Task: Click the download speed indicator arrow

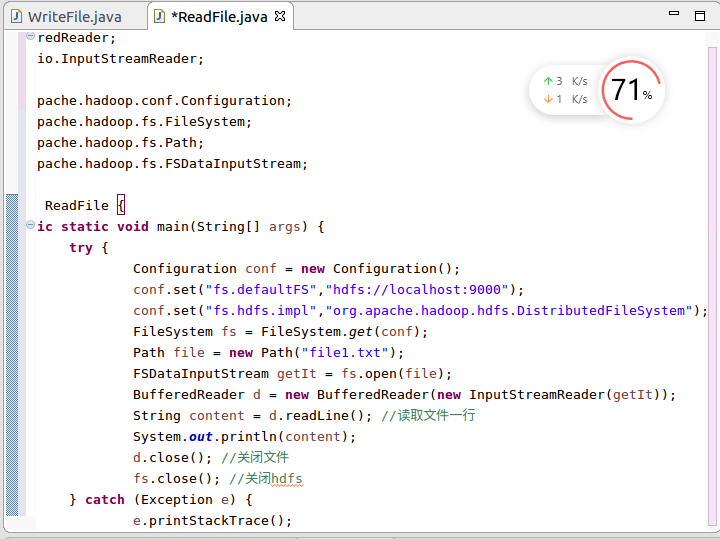Action: coord(548,99)
